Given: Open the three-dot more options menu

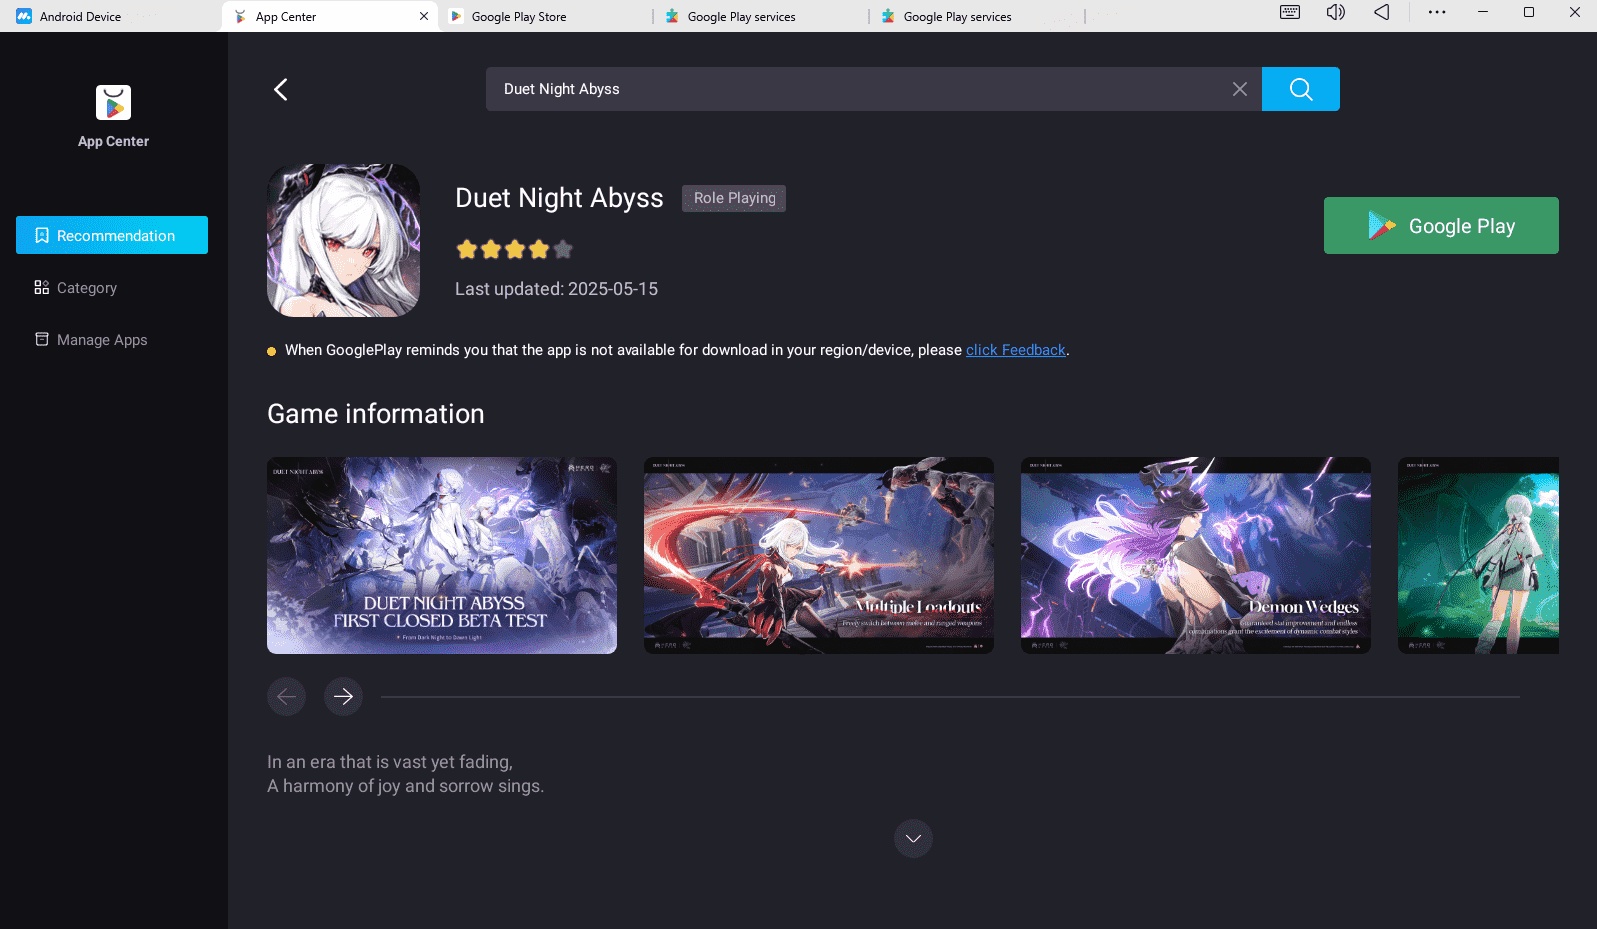Looking at the screenshot, I should [1437, 12].
